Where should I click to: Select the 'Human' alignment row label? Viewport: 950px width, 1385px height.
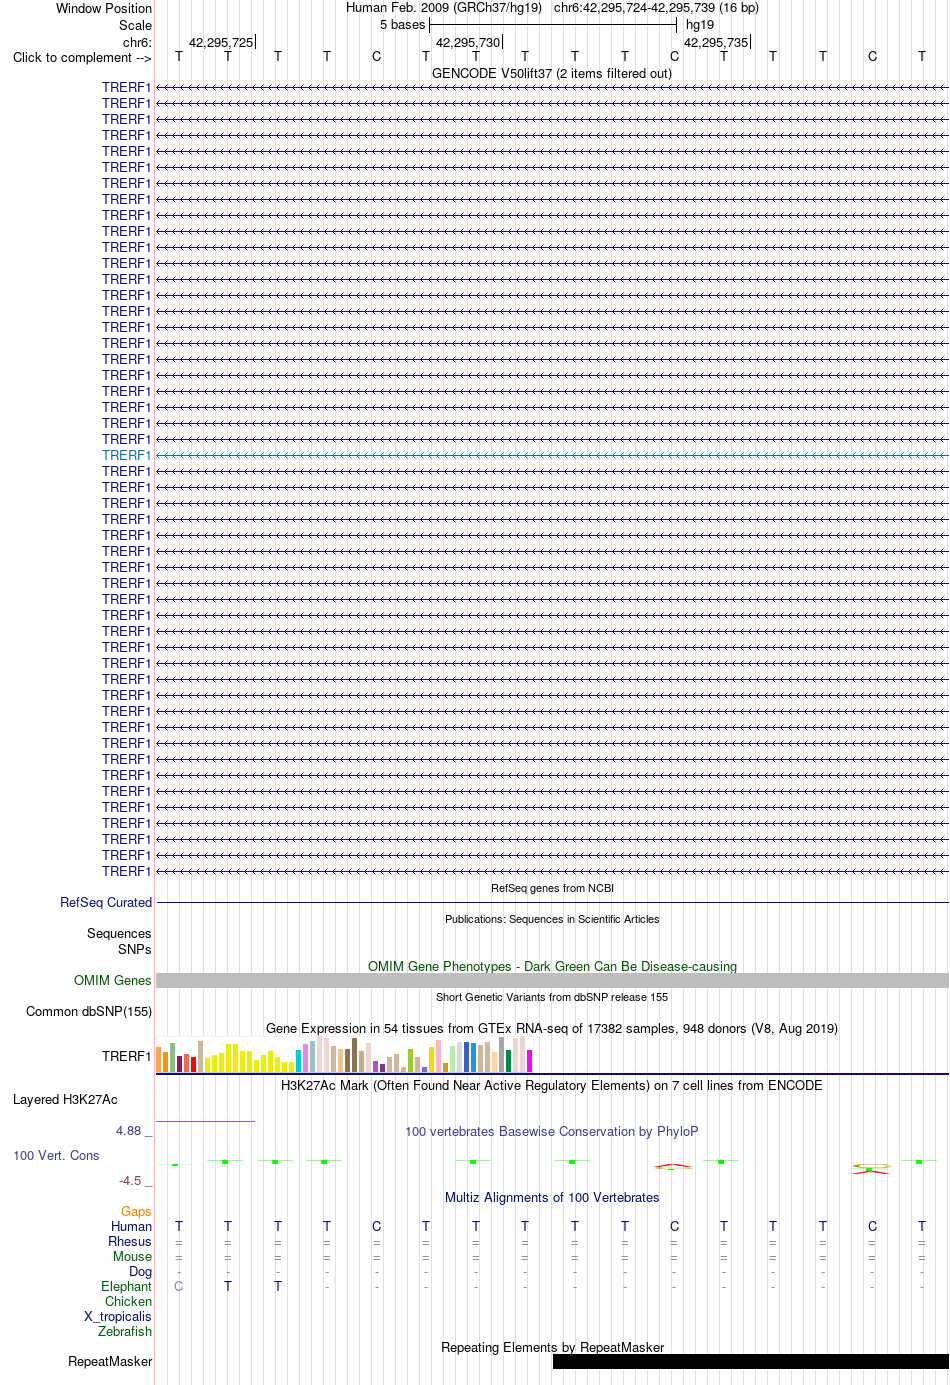point(132,1226)
